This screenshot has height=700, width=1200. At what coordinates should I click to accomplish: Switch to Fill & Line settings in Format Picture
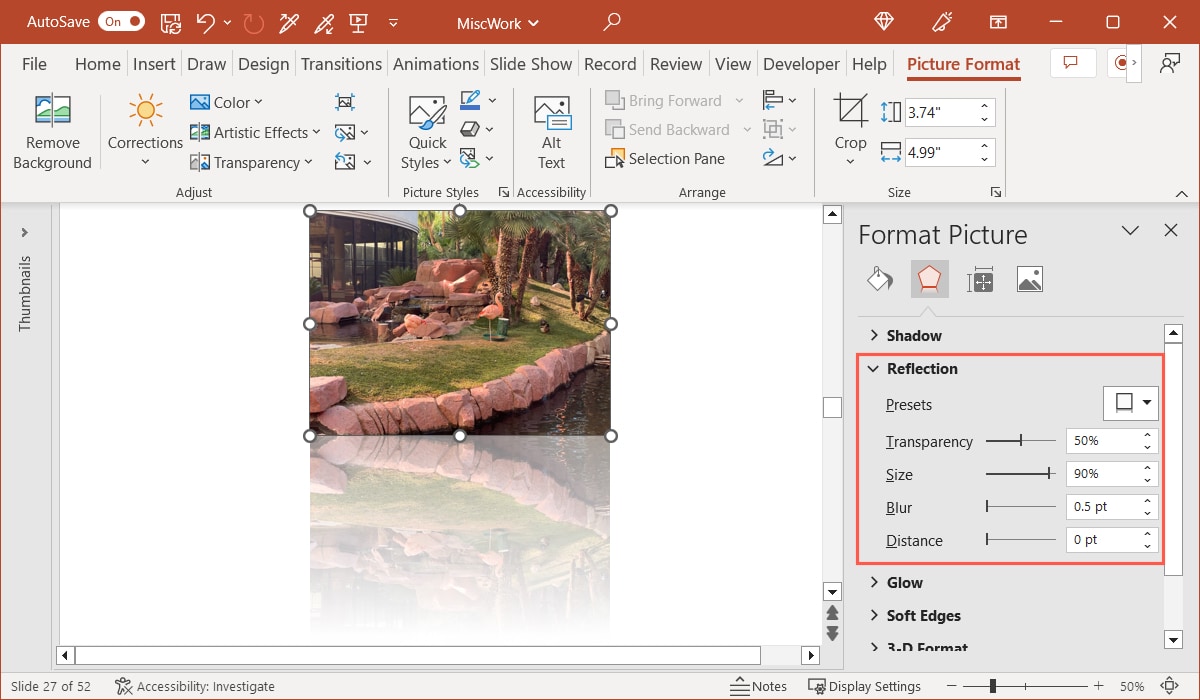coord(879,279)
